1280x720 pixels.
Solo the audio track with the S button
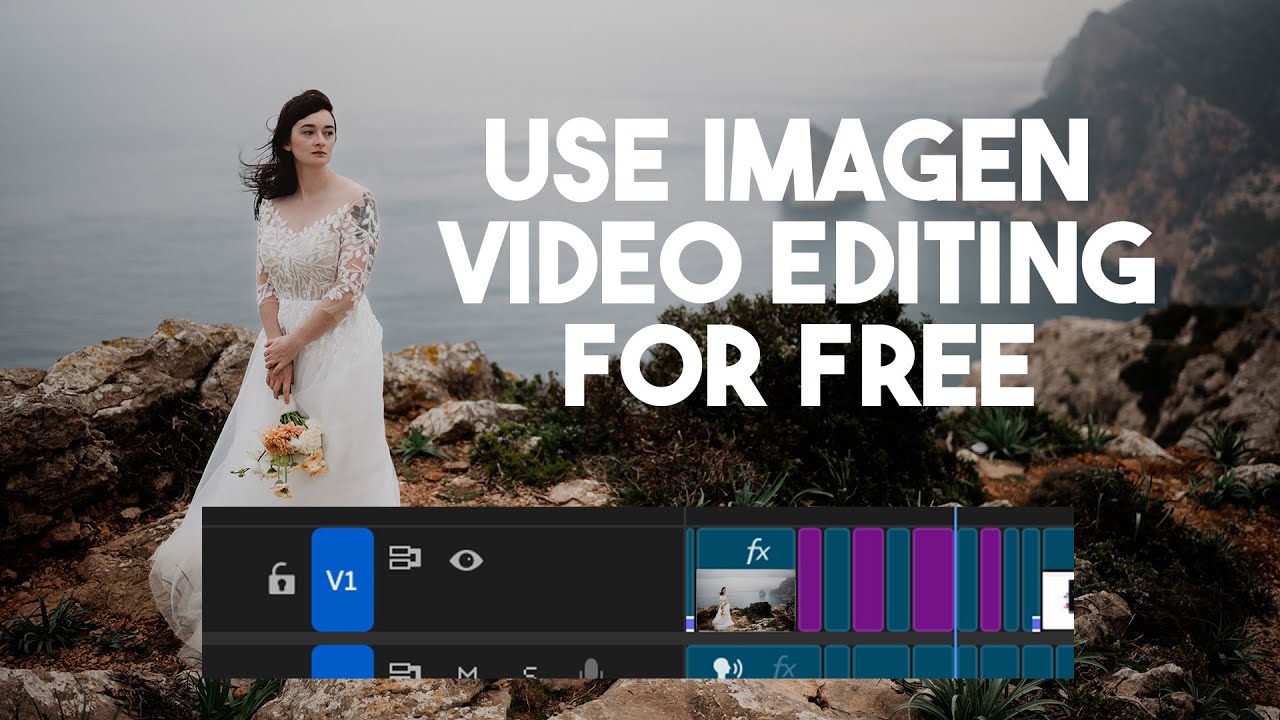(529, 672)
